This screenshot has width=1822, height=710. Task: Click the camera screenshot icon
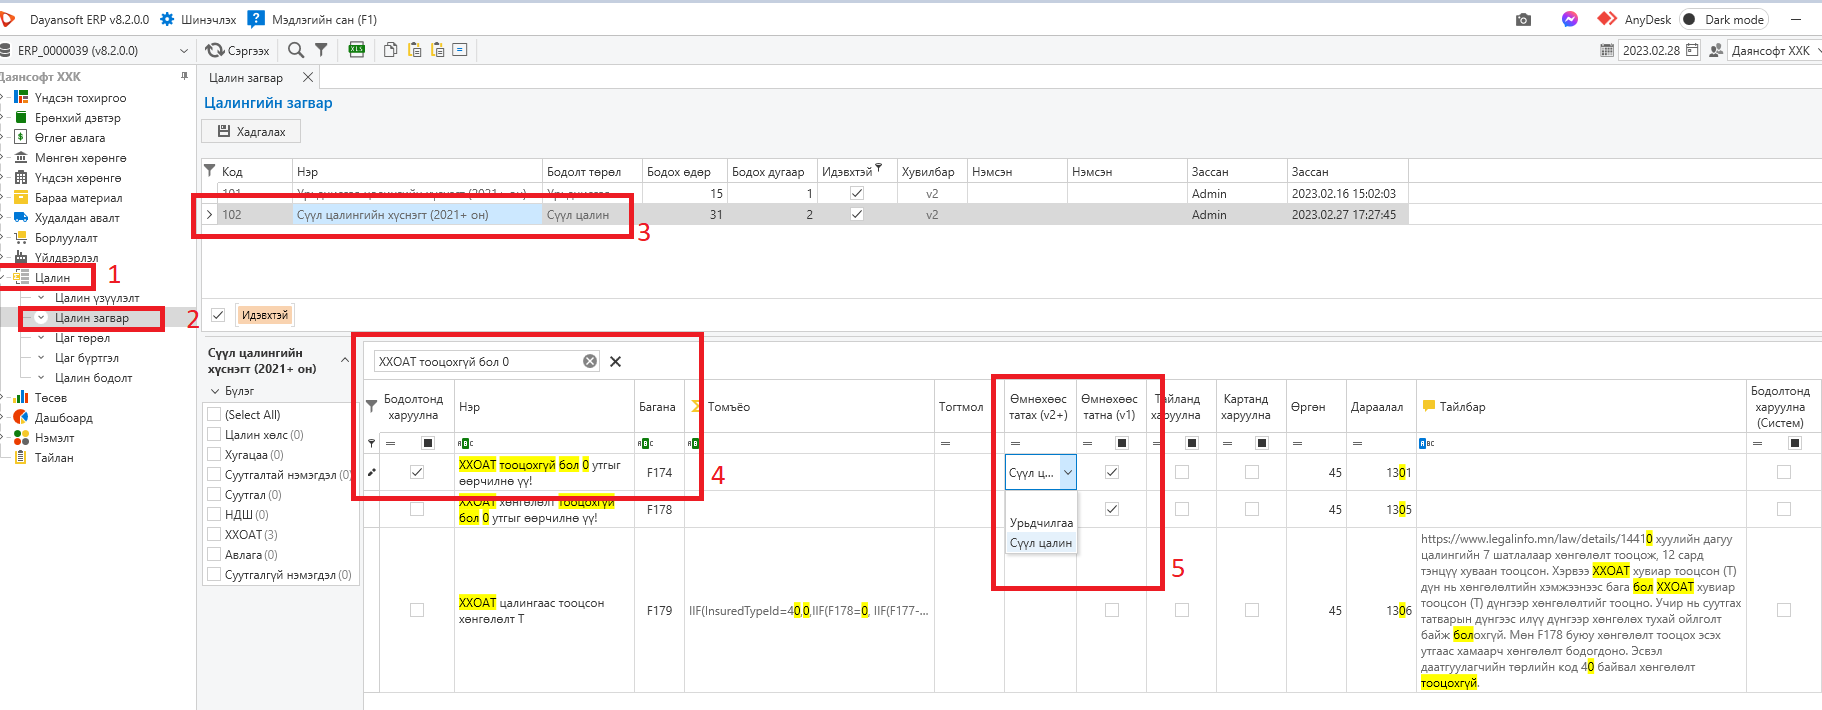click(x=1523, y=19)
